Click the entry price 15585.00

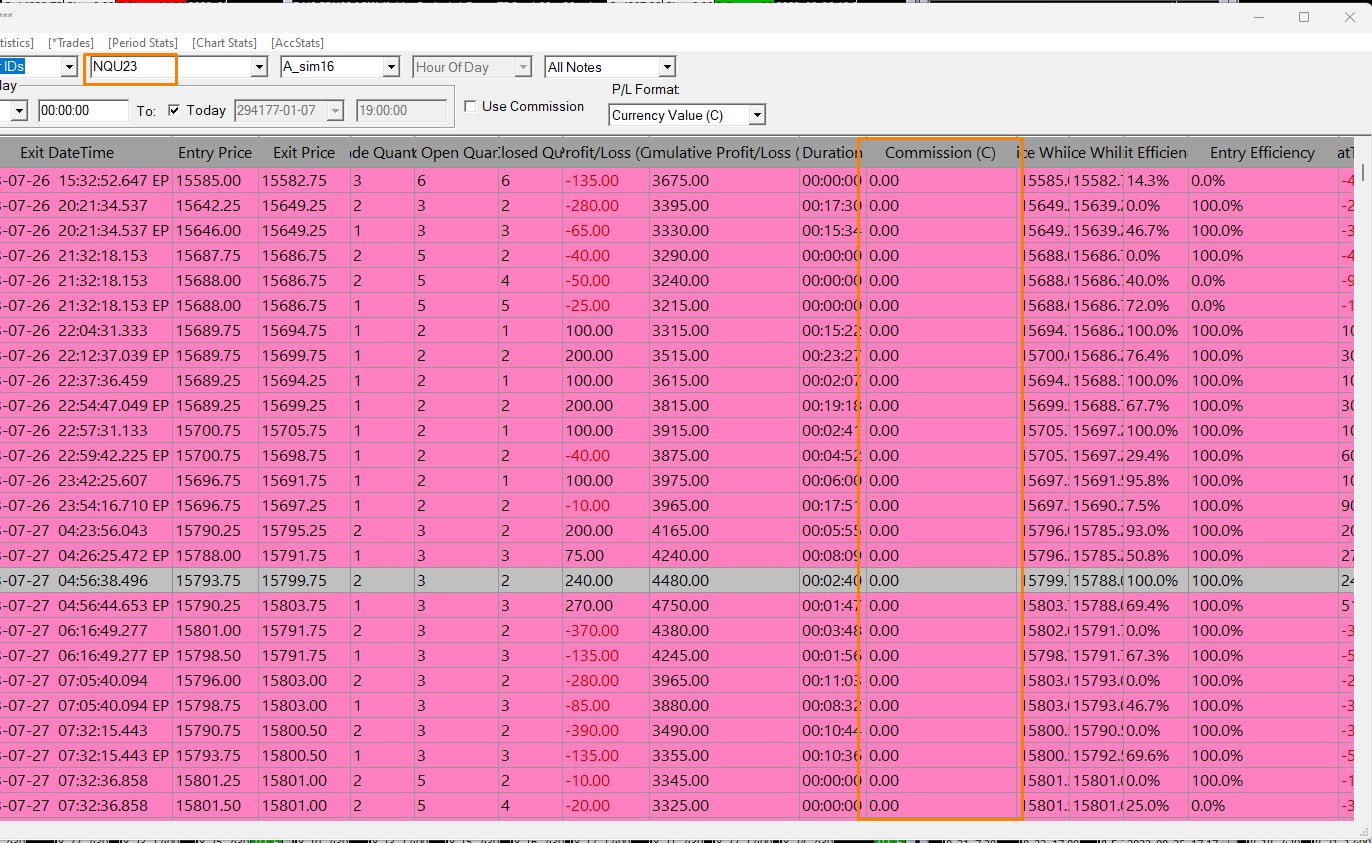pyautogui.click(x=208, y=181)
